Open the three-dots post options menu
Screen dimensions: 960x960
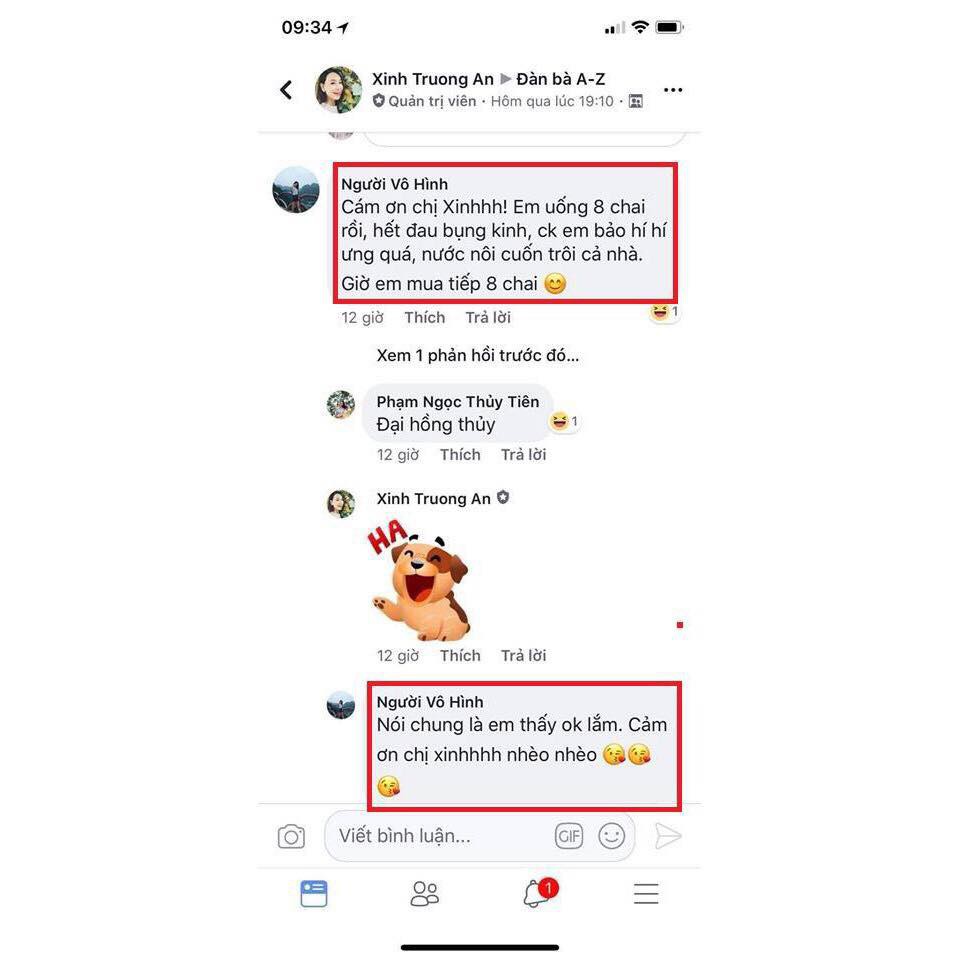tap(673, 90)
